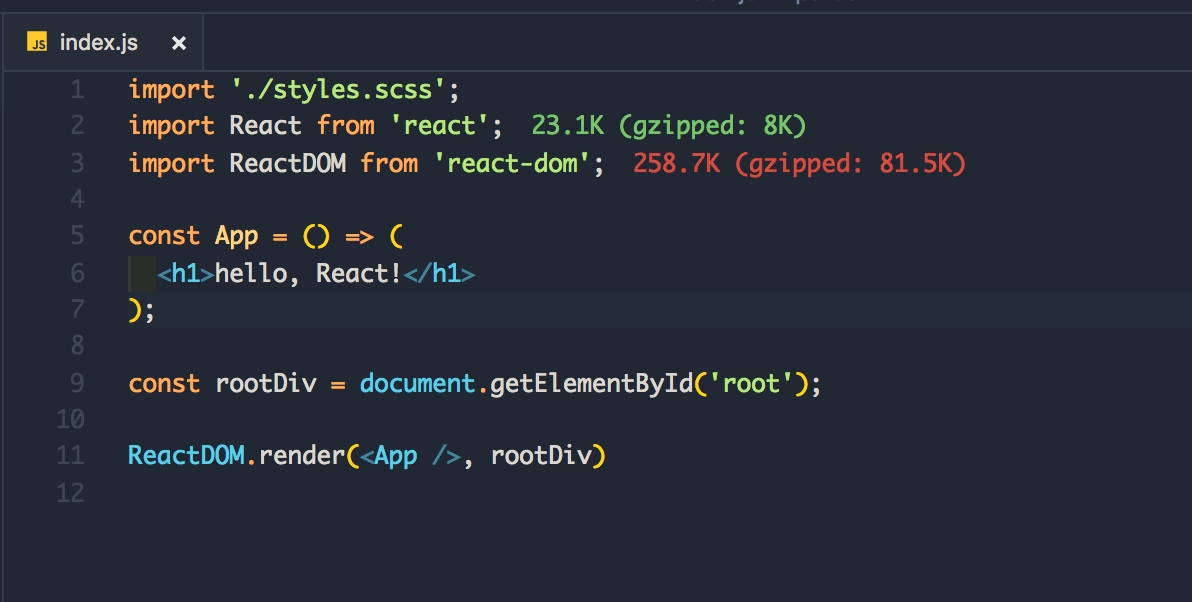This screenshot has width=1192, height=602.
Task: Place cursor on ReactDOM in line 3 import
Action: [x=287, y=163]
